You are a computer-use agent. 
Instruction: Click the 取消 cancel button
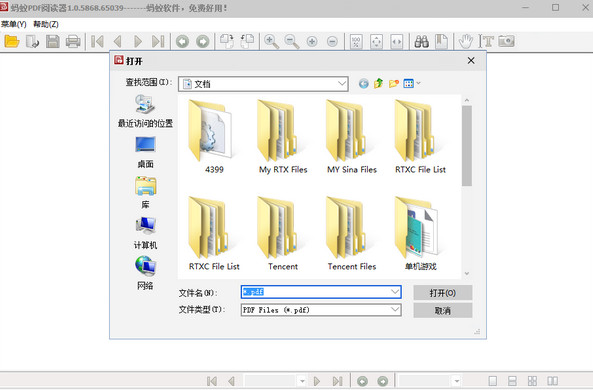[x=442, y=311]
